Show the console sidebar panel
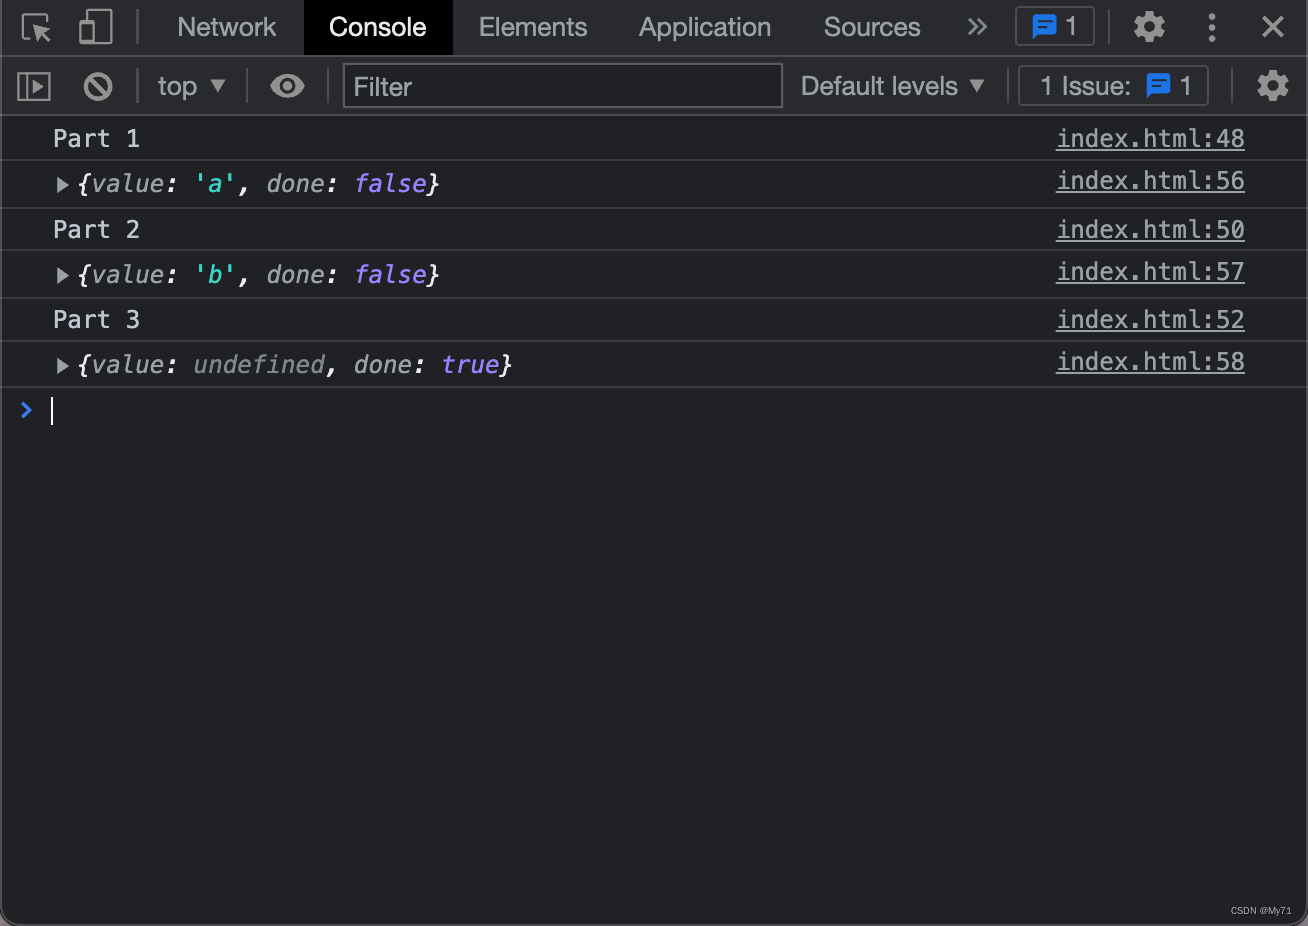Viewport: 1308px width, 926px height. click(x=34, y=87)
